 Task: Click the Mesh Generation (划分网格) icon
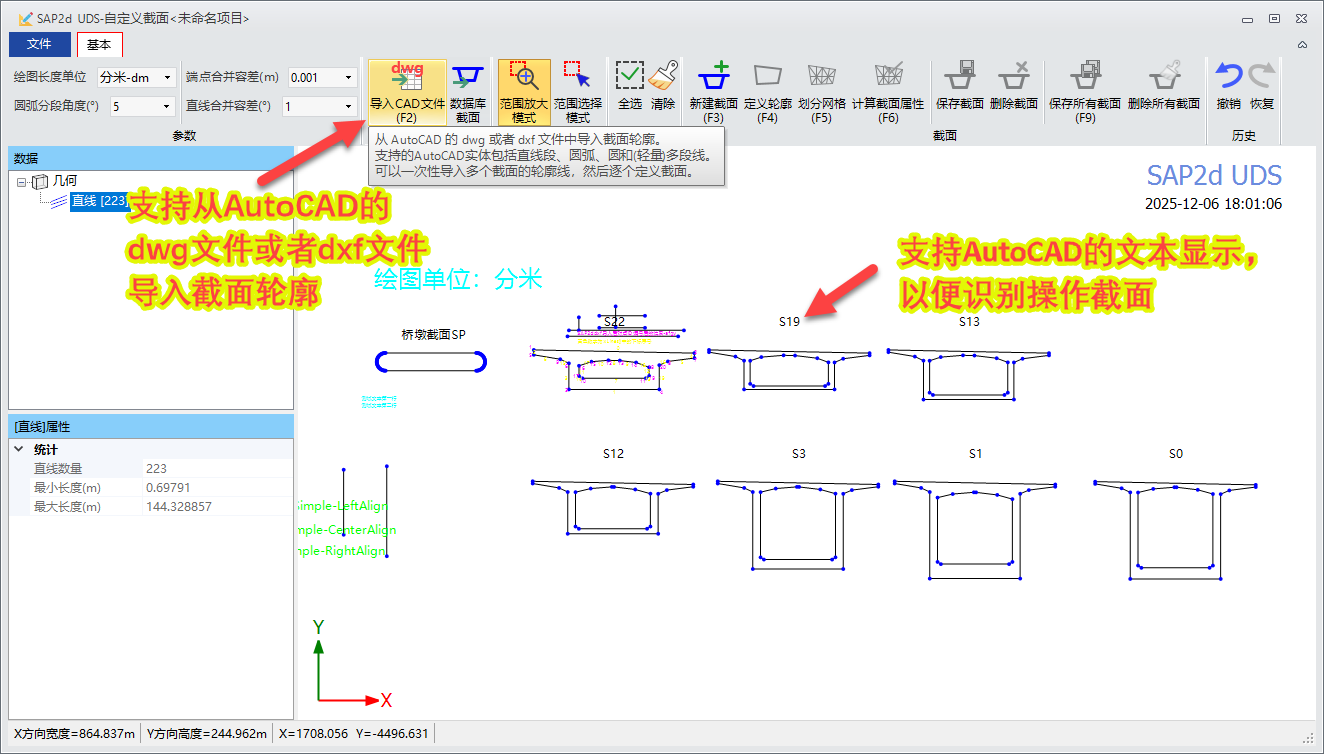coord(821,76)
